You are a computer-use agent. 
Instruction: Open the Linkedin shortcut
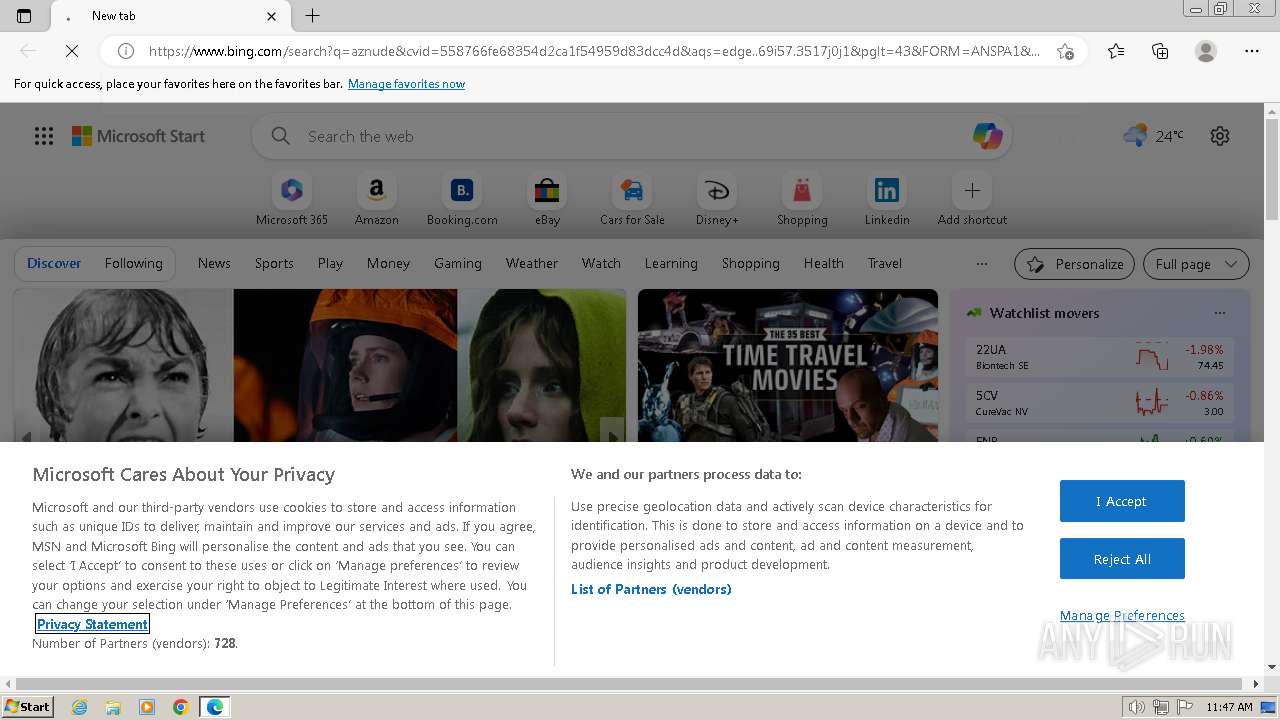tap(887, 200)
